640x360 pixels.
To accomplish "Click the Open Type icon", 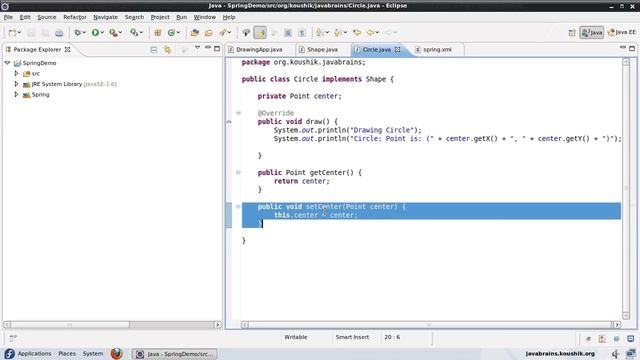I will click(x=195, y=33).
